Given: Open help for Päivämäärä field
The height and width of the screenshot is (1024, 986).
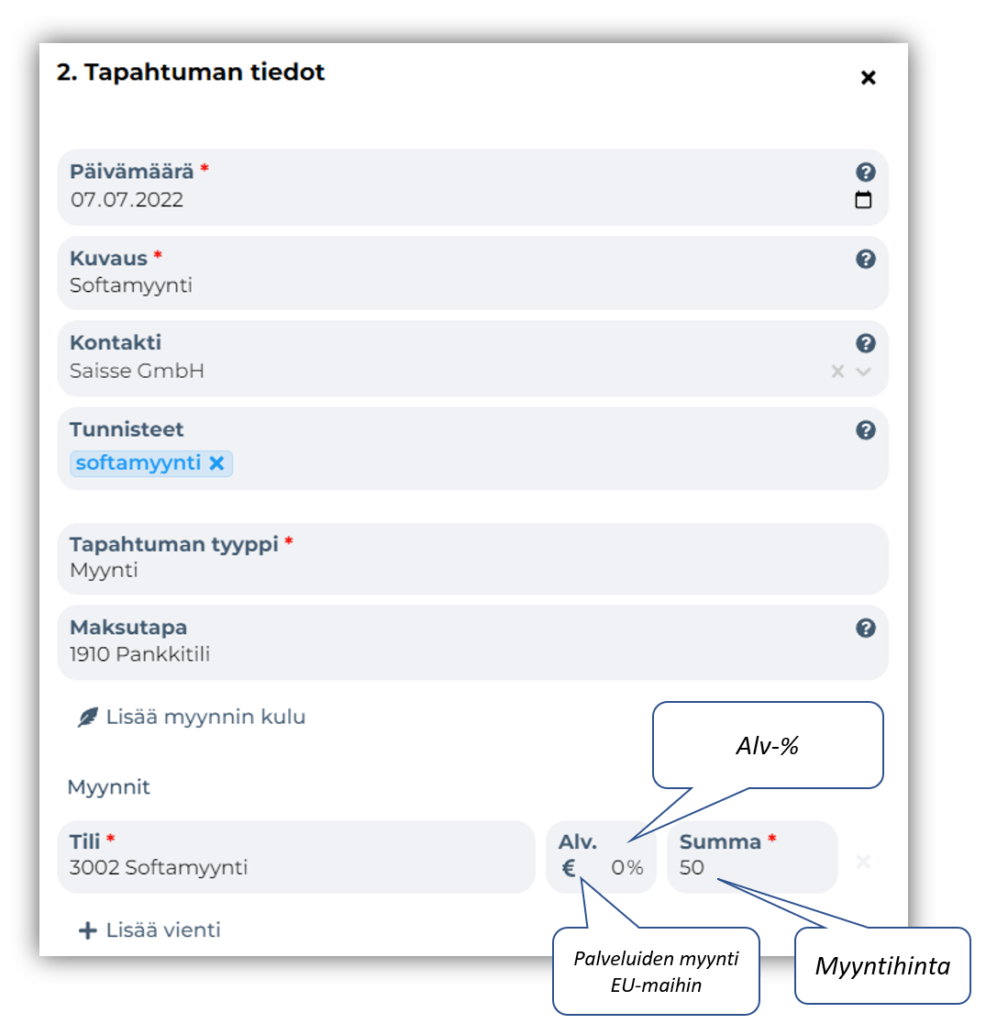Looking at the screenshot, I should pos(865,172).
